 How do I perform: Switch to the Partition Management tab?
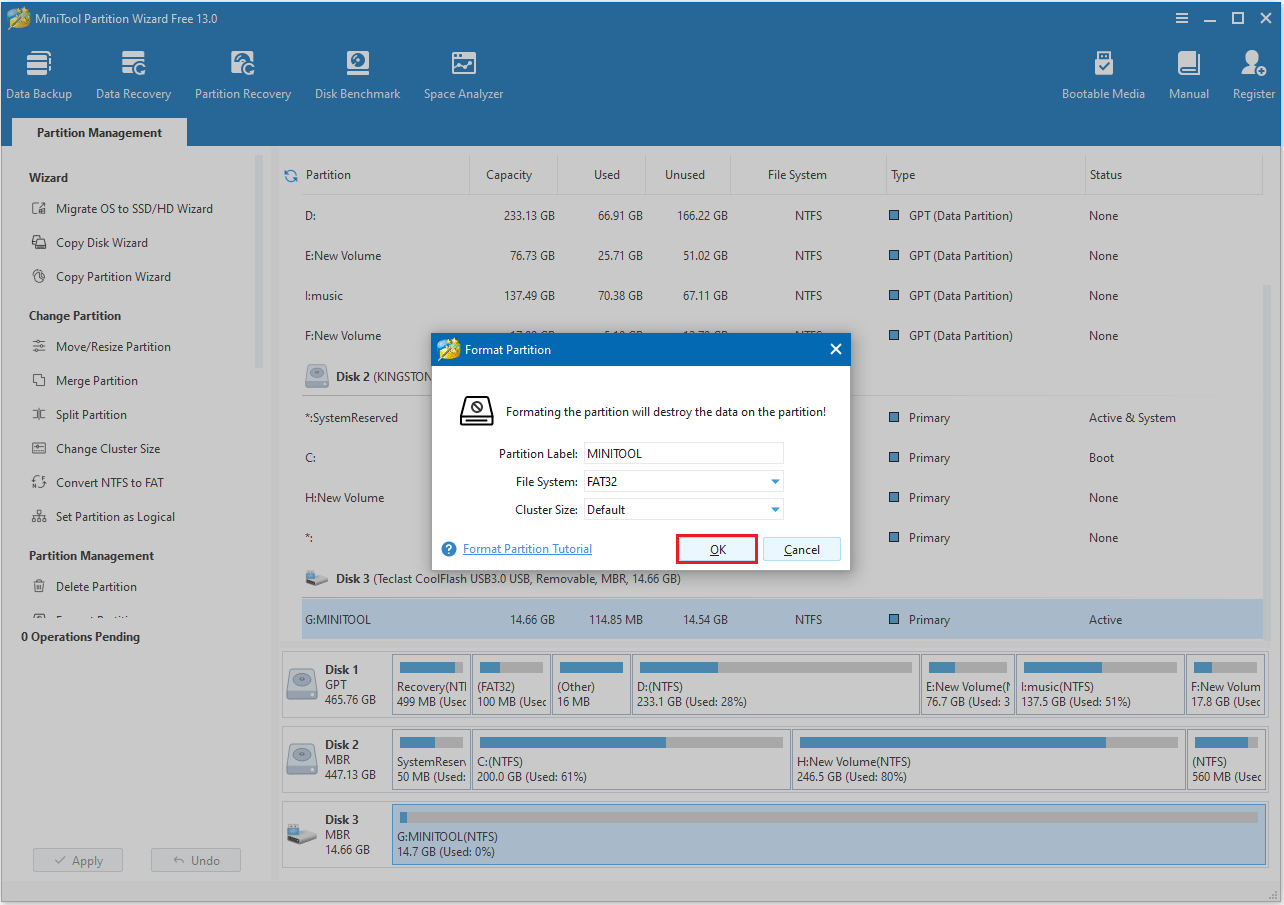(x=98, y=132)
